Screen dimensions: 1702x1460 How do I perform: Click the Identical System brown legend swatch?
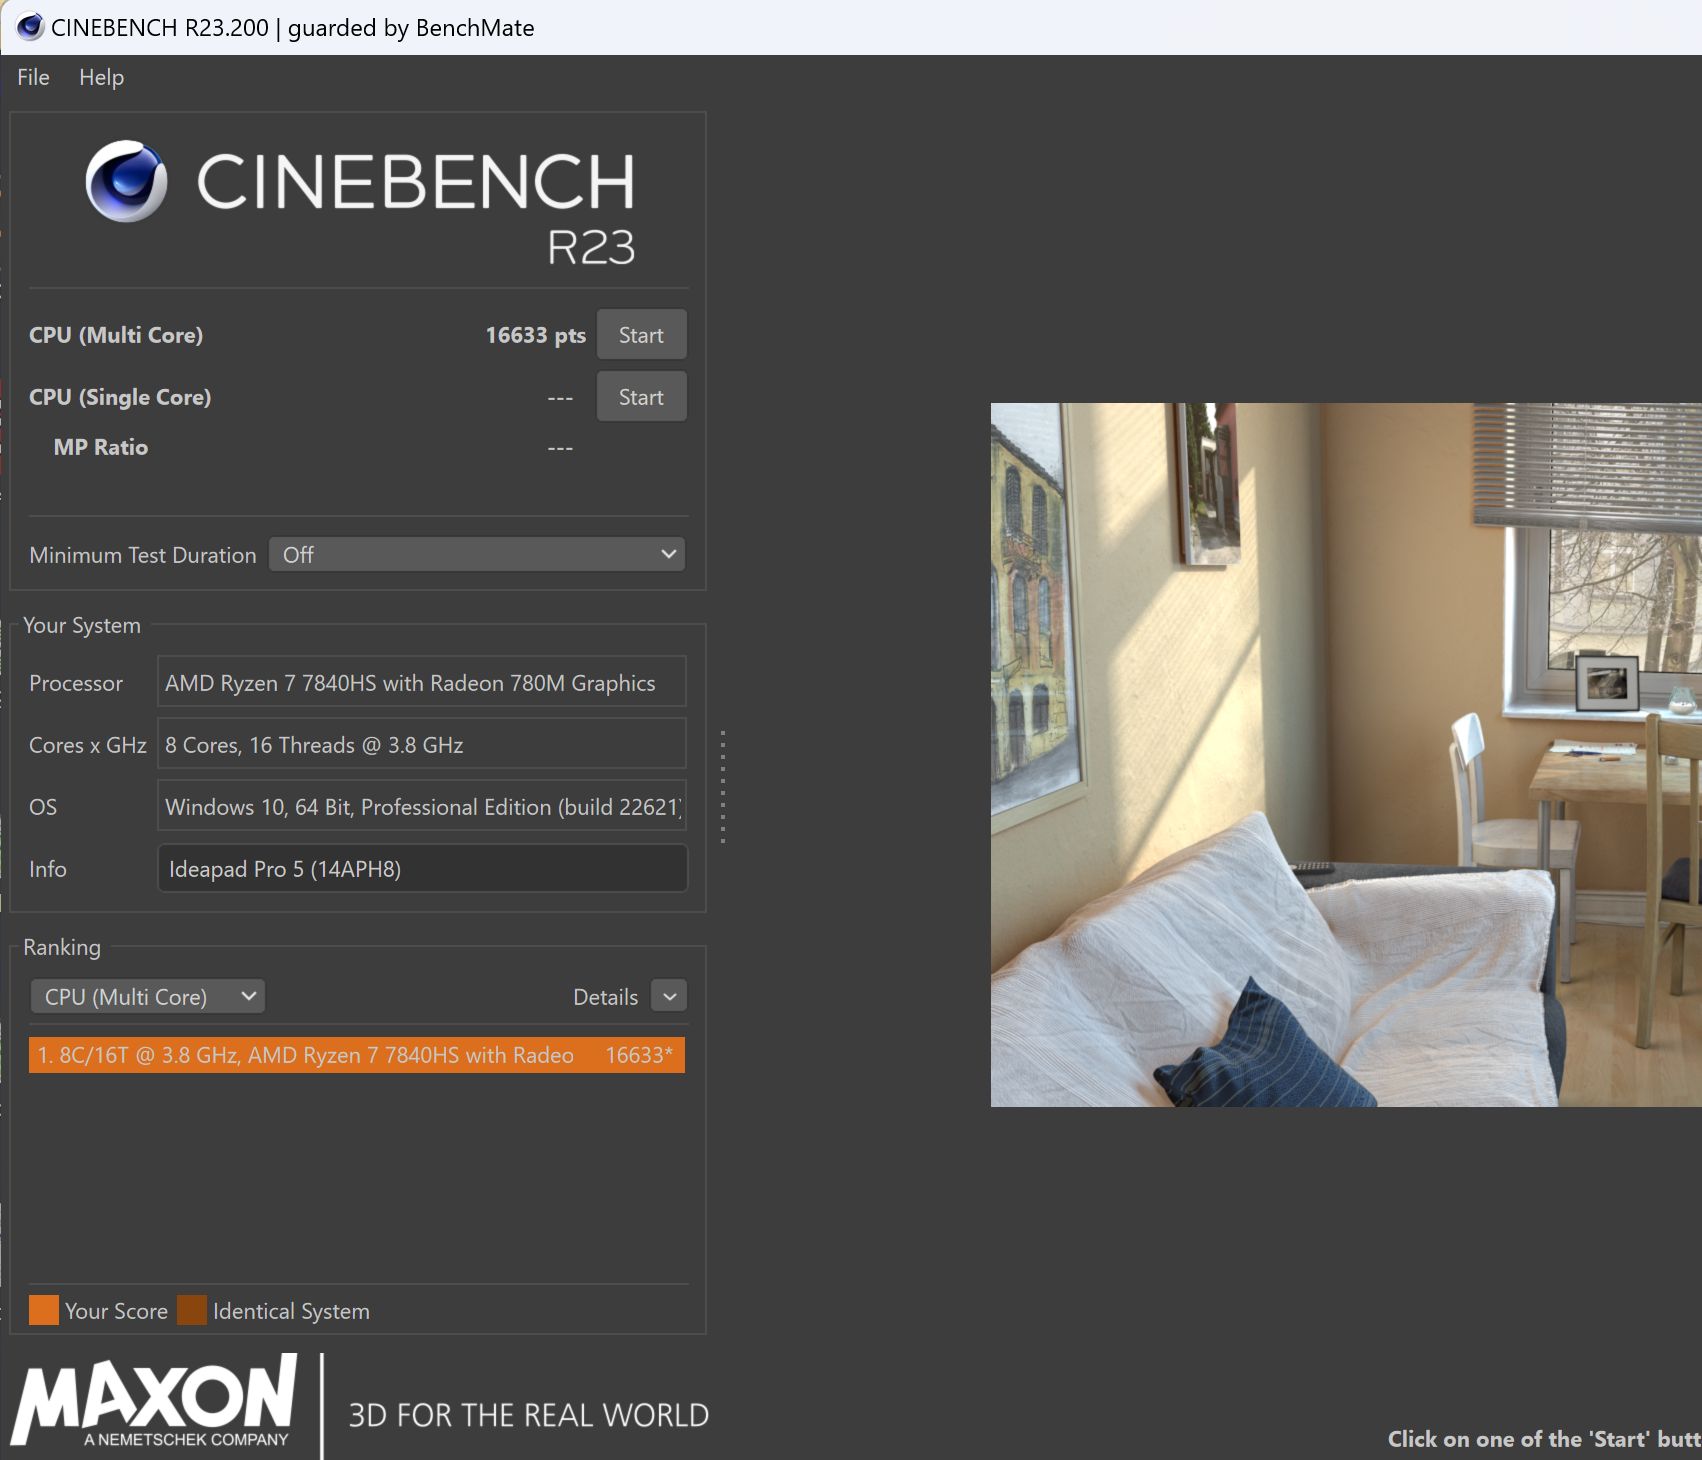(192, 1311)
